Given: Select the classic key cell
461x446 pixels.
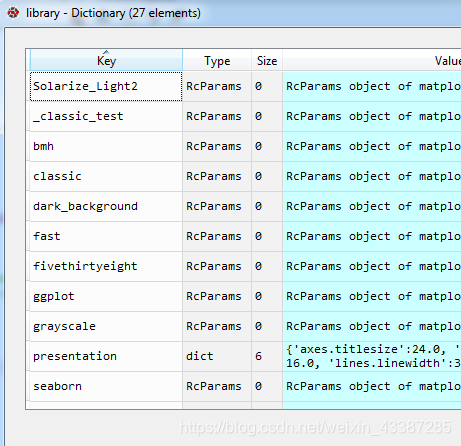Looking at the screenshot, I should pos(106,176).
